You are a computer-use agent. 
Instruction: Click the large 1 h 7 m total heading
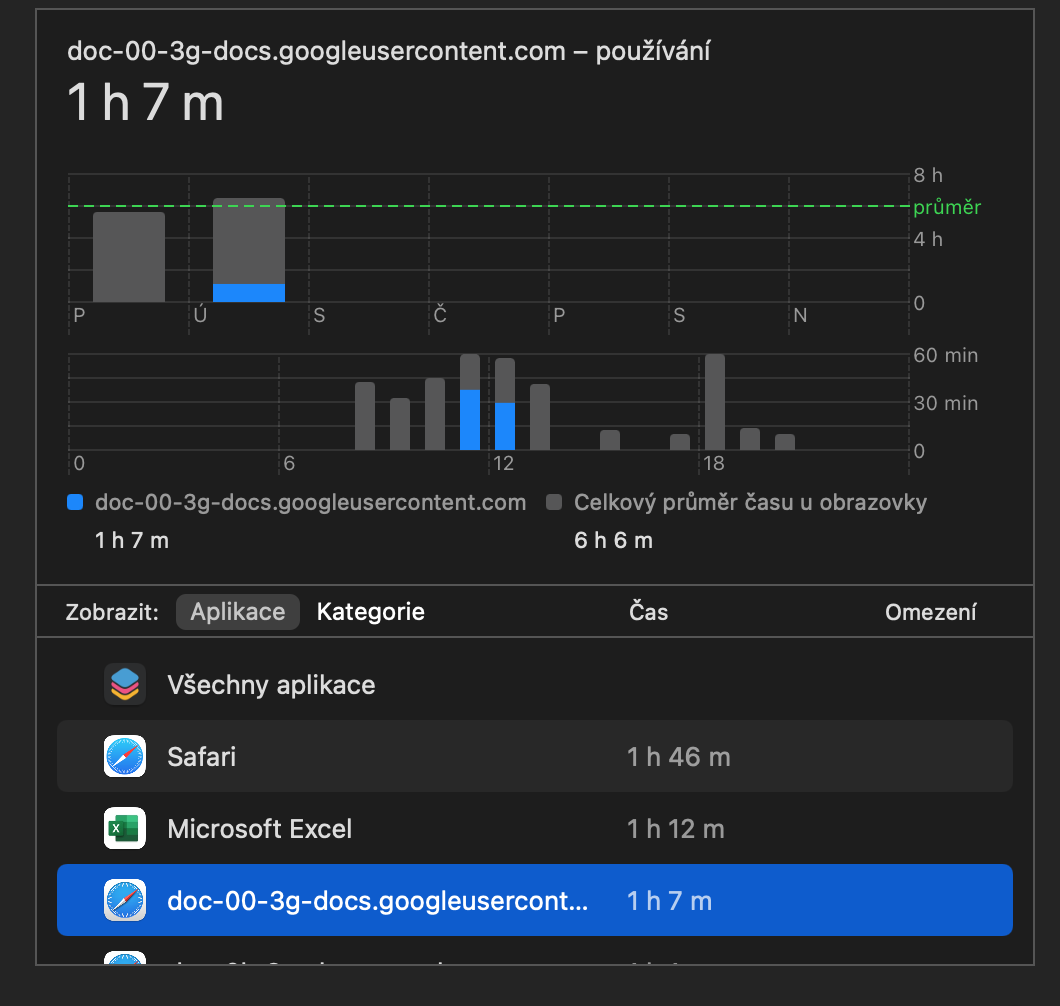click(x=145, y=103)
